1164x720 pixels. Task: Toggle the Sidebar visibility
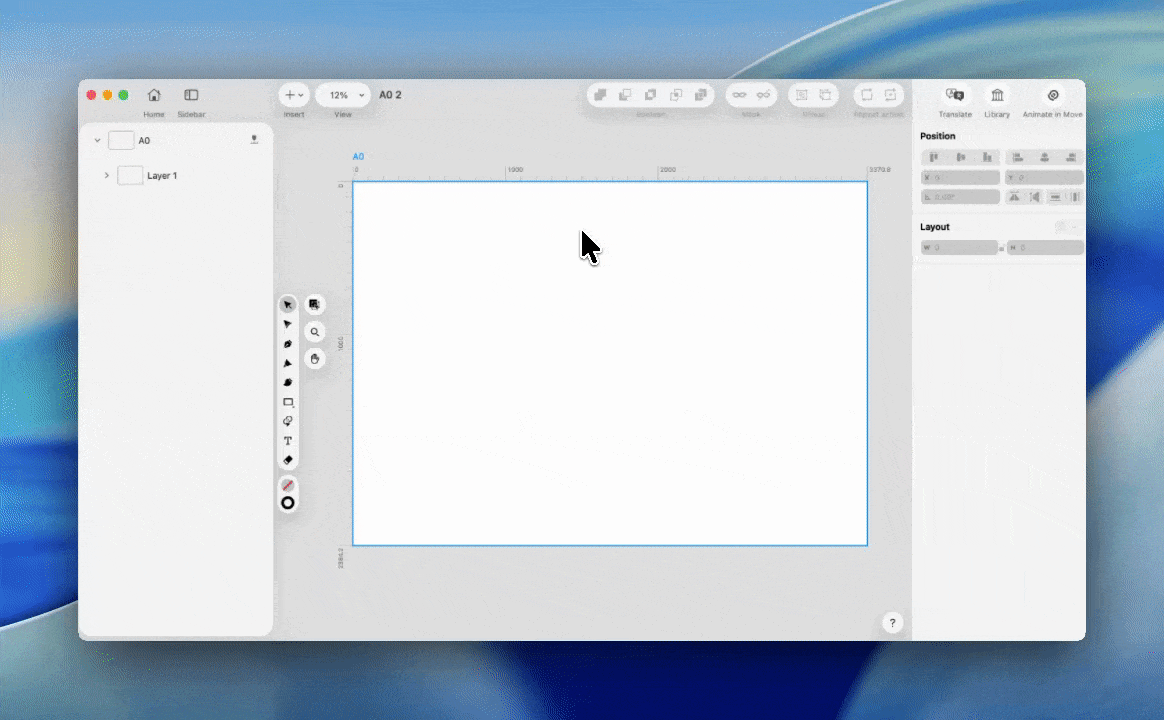tap(191, 95)
